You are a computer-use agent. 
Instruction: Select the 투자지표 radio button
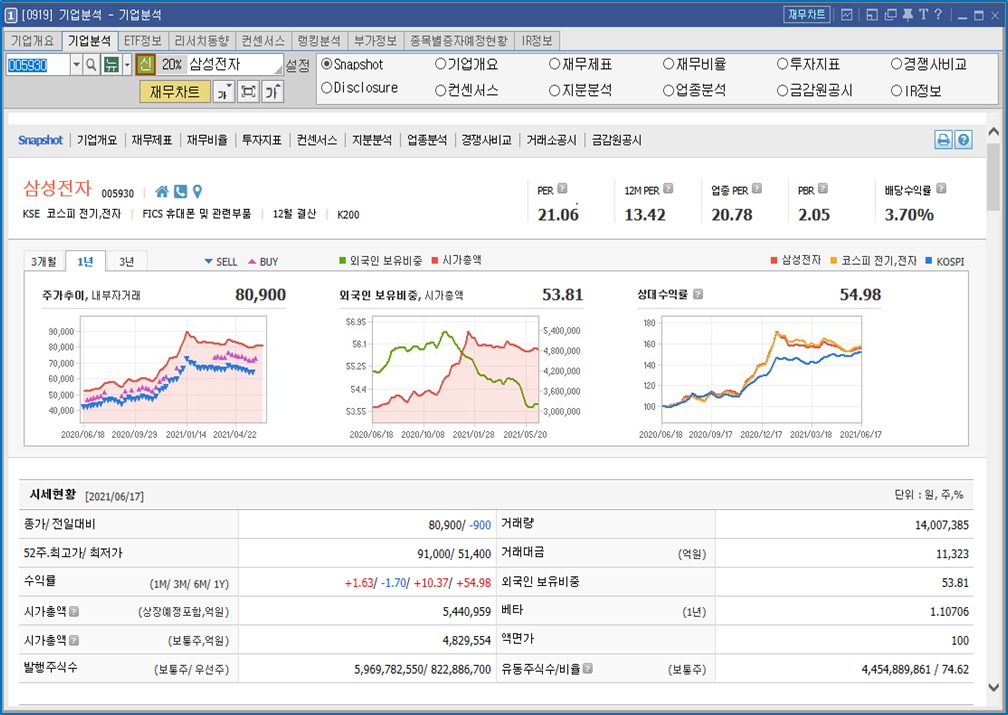(x=782, y=64)
